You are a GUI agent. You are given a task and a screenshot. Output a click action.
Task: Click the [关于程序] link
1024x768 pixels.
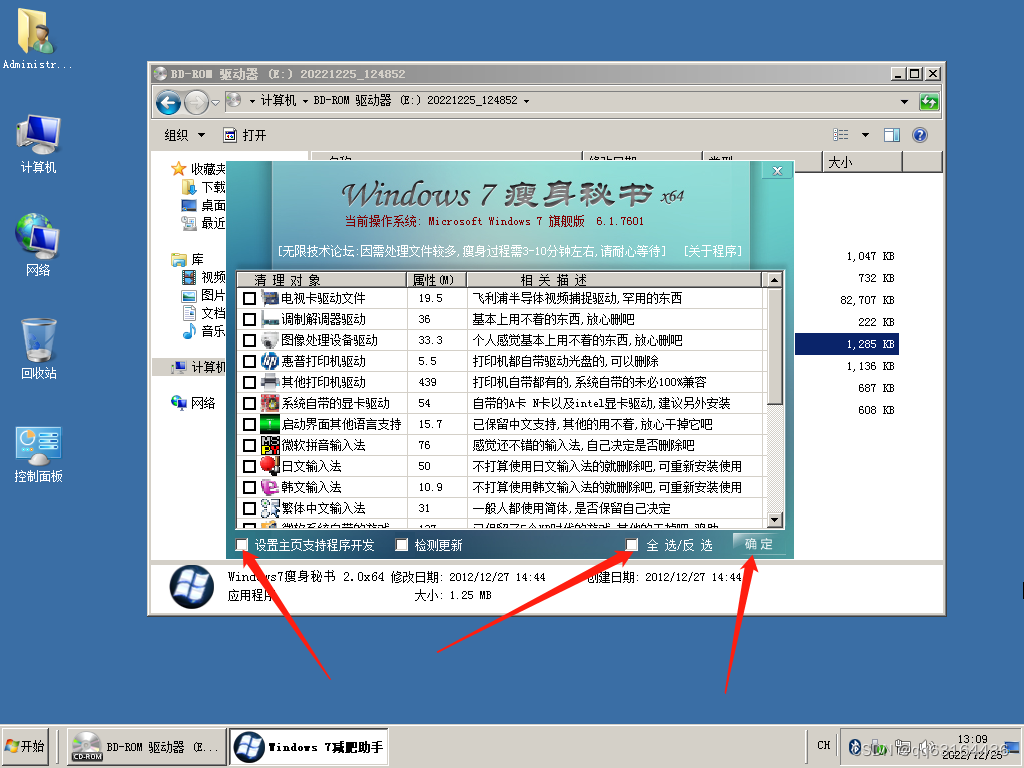pyautogui.click(x=712, y=251)
